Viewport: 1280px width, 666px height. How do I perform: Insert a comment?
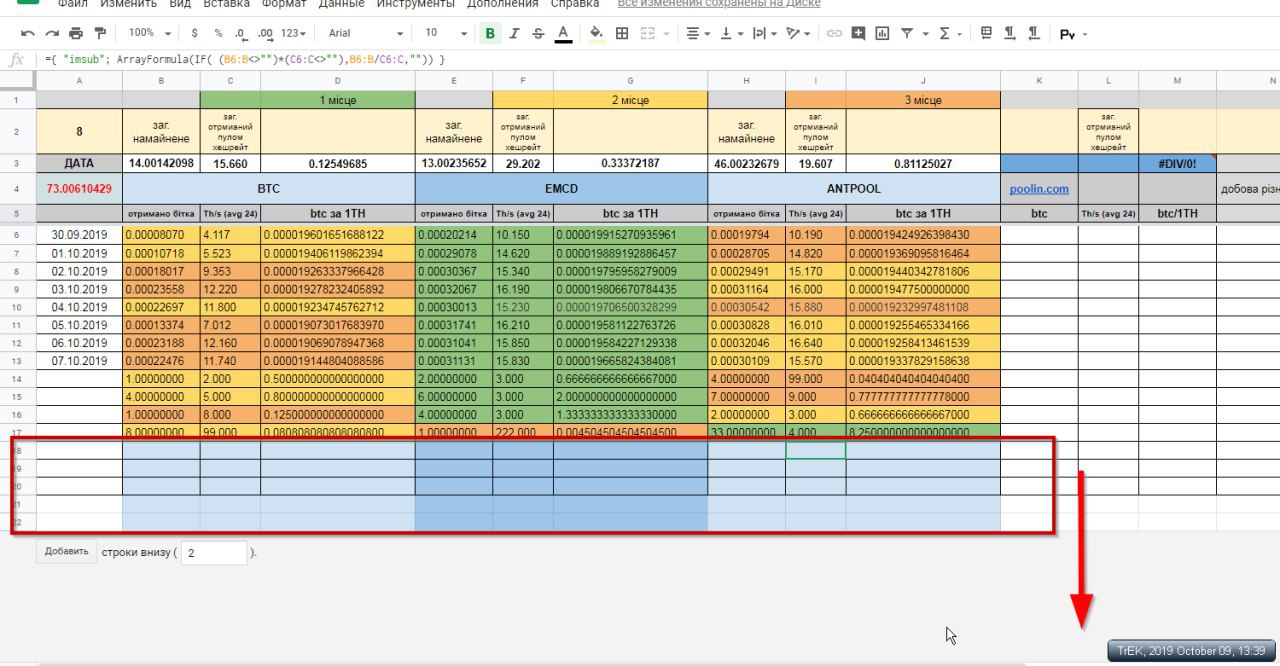[x=858, y=33]
